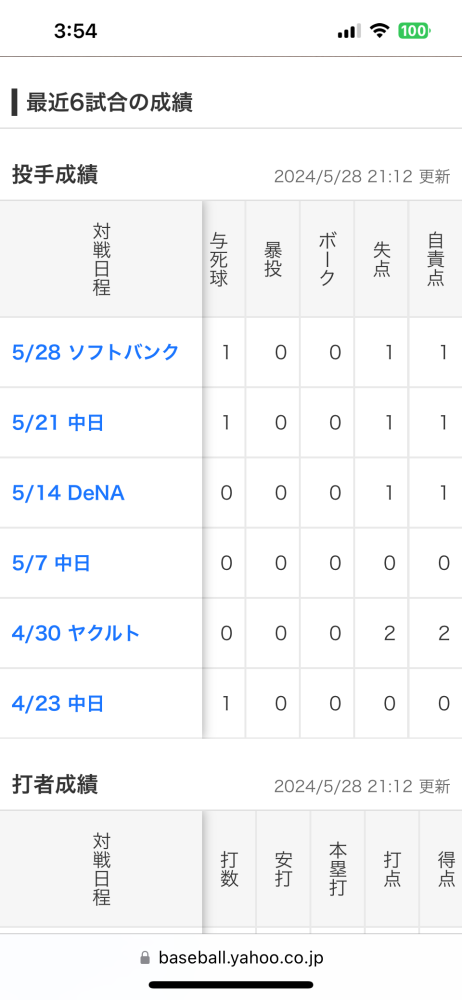Open the 5/21 中日 game link
The image size is (462, 1000).
pyautogui.click(x=58, y=422)
